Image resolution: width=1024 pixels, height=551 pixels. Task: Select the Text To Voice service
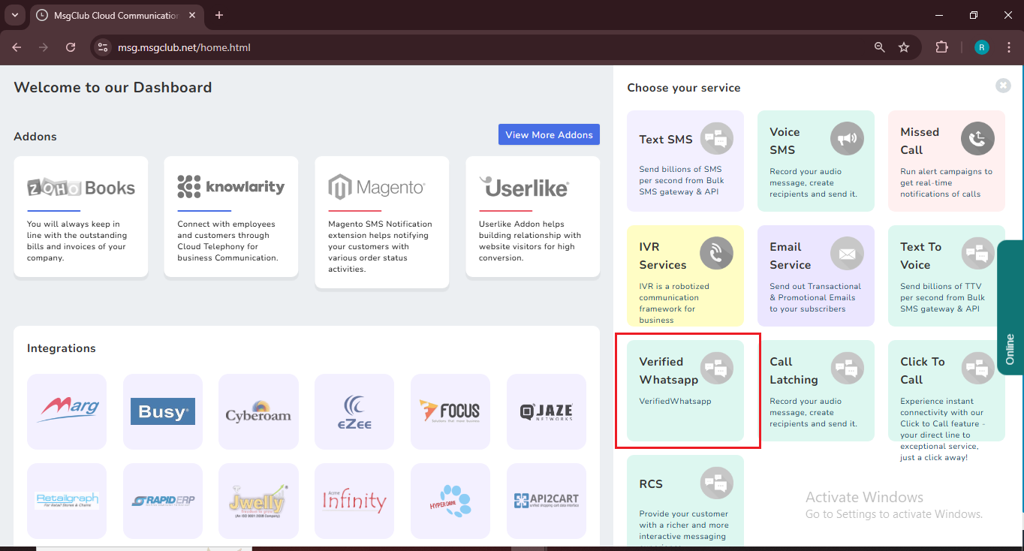946,275
